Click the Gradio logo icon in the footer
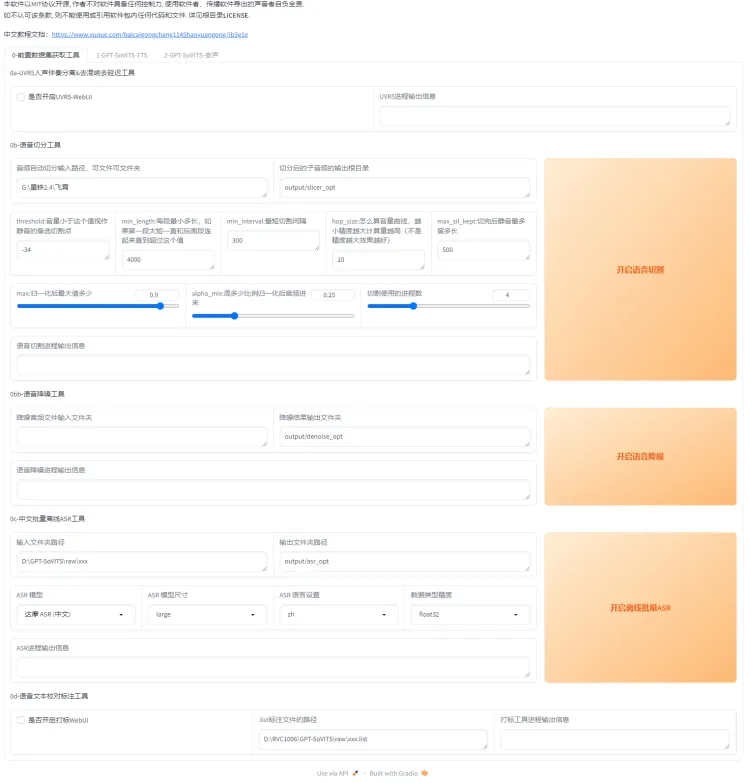The image size is (750, 783). point(424,774)
